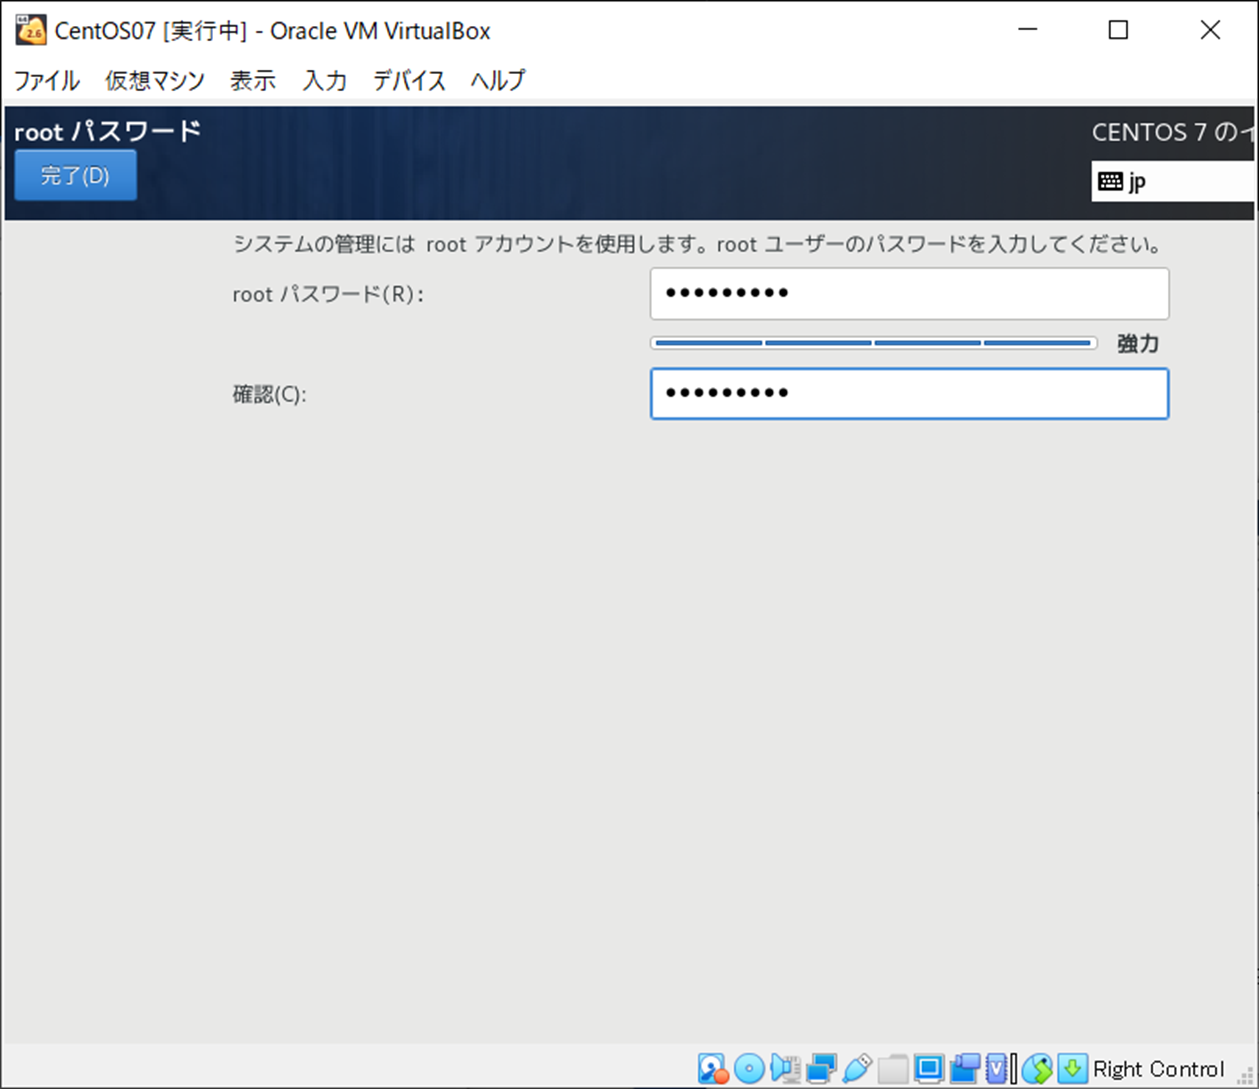1259x1089 pixels.
Task: Click the jp keyboard layout indicator
Action: point(1172,181)
